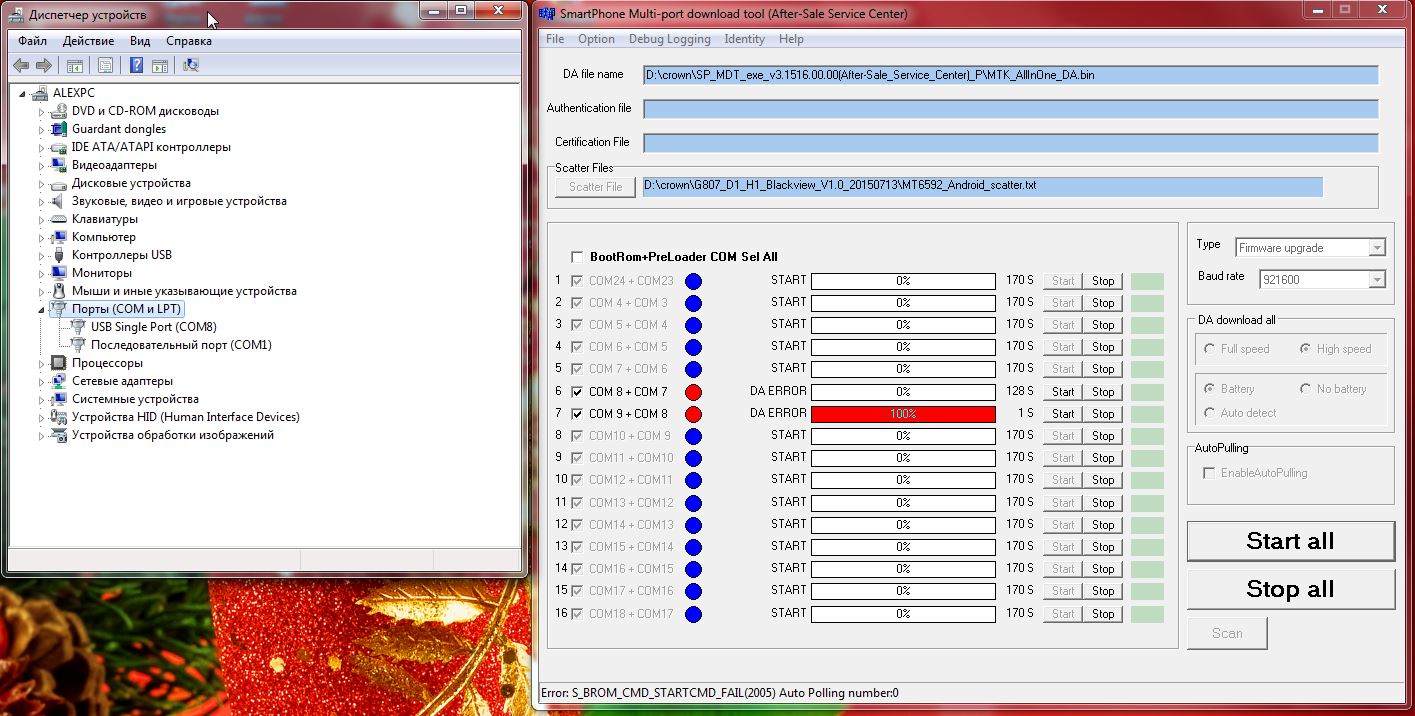Click the scan for hardware changes icon
1415x716 pixels.
191,66
